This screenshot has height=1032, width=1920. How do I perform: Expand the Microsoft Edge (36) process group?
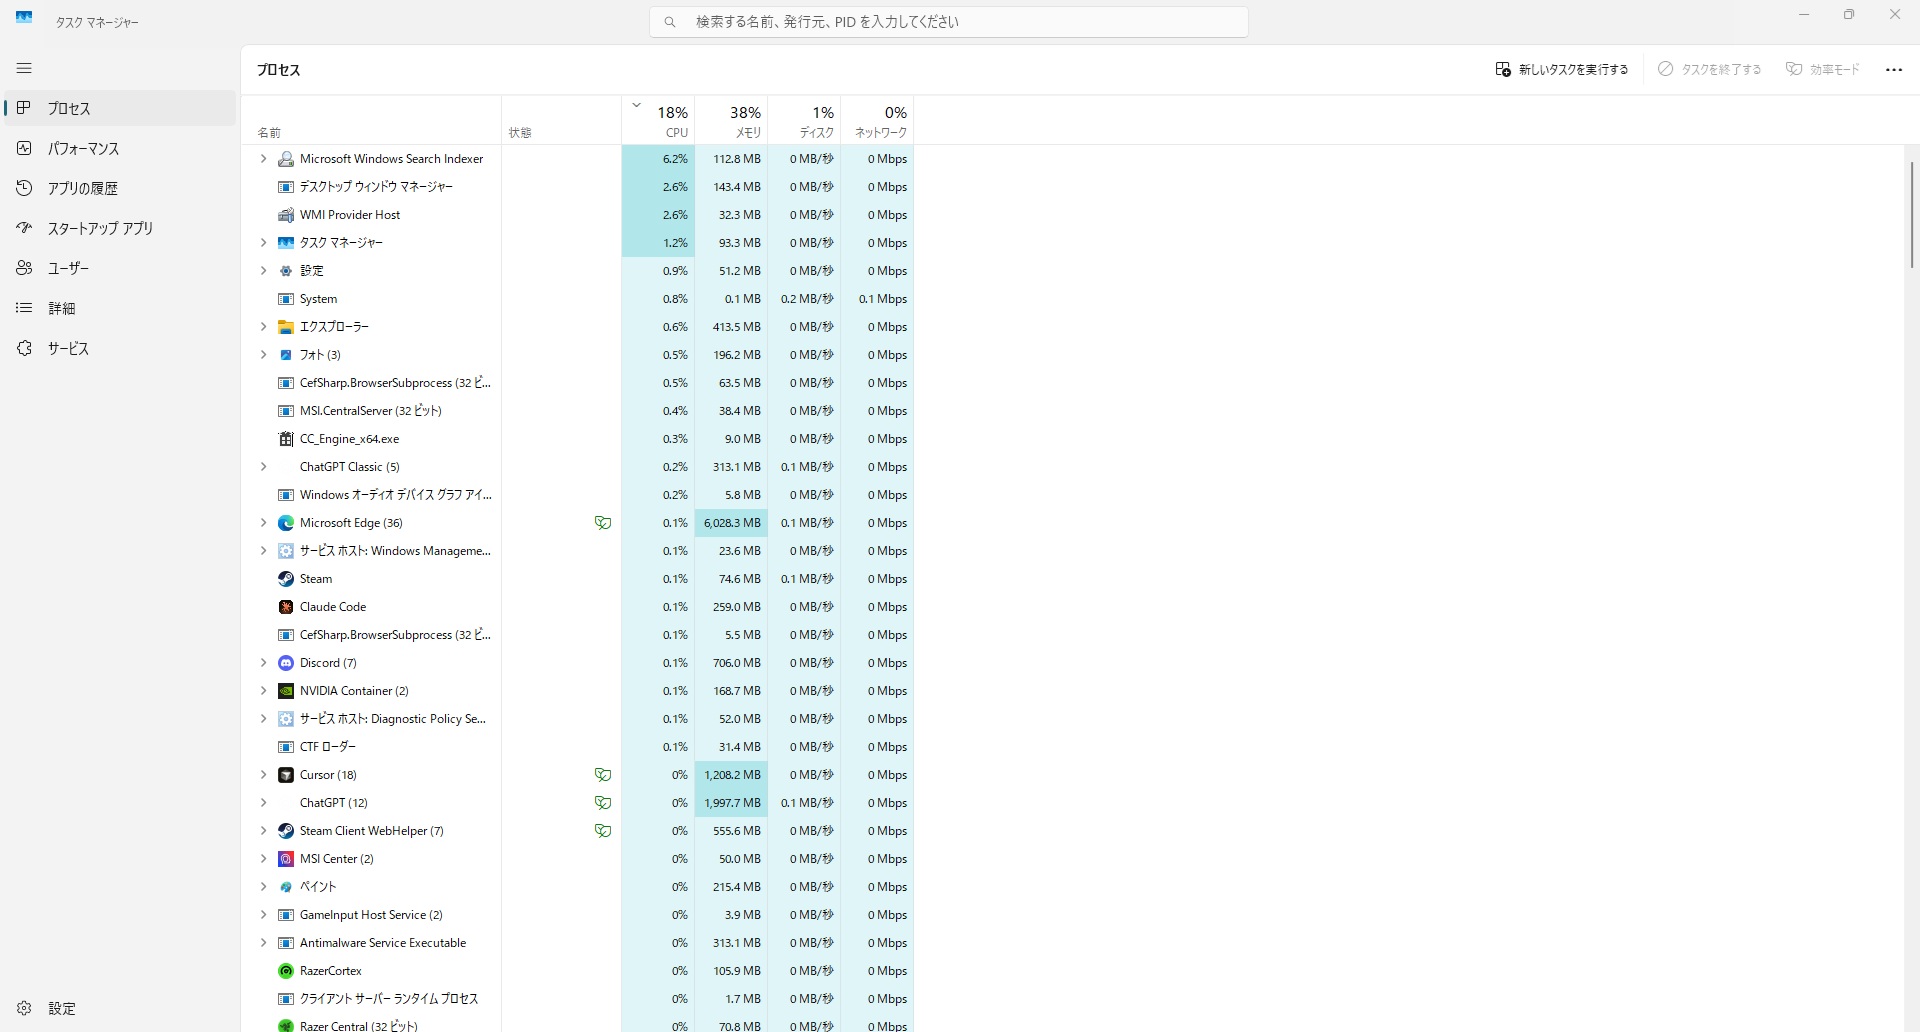pos(263,523)
